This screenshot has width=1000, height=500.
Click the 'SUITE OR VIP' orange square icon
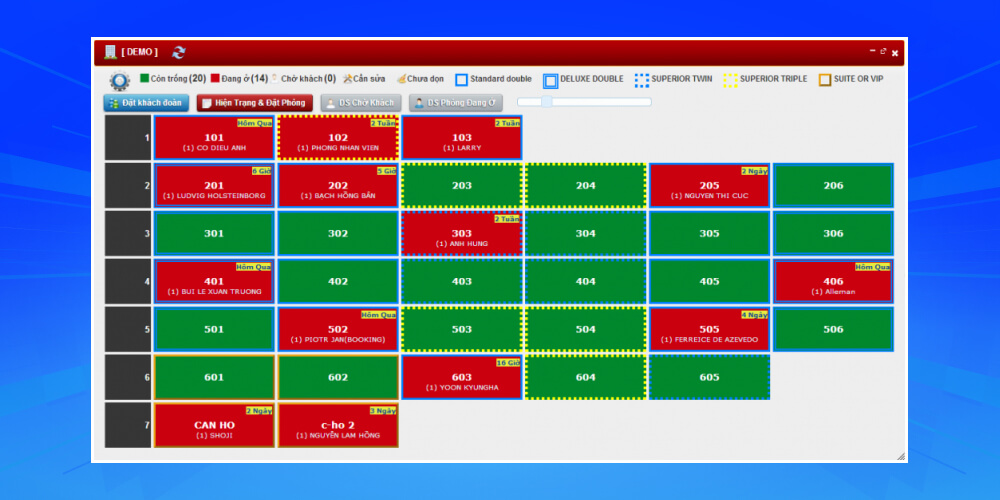pyautogui.click(x=825, y=80)
